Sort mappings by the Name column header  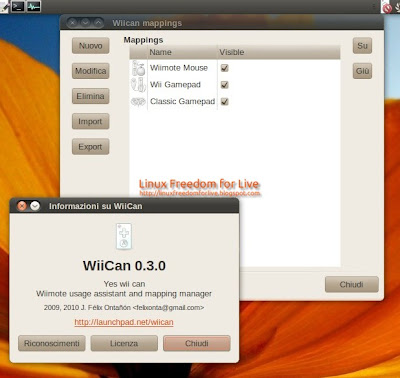coord(182,52)
